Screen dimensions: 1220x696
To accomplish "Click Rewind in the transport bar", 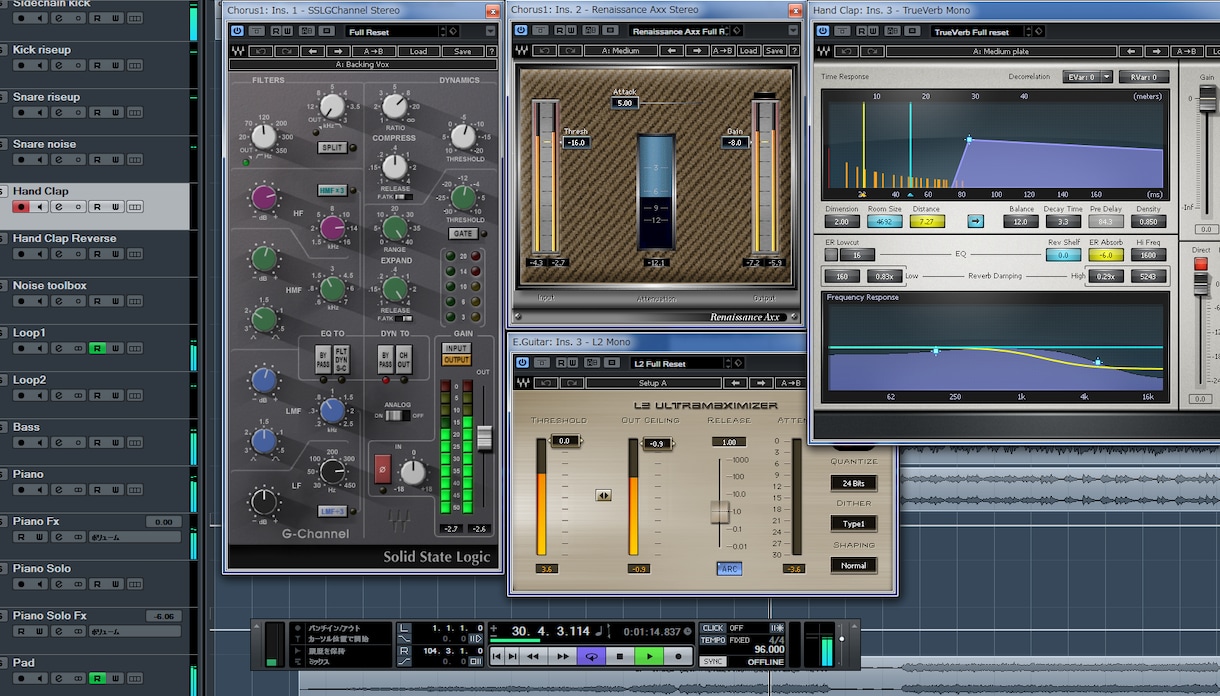I will pos(535,656).
